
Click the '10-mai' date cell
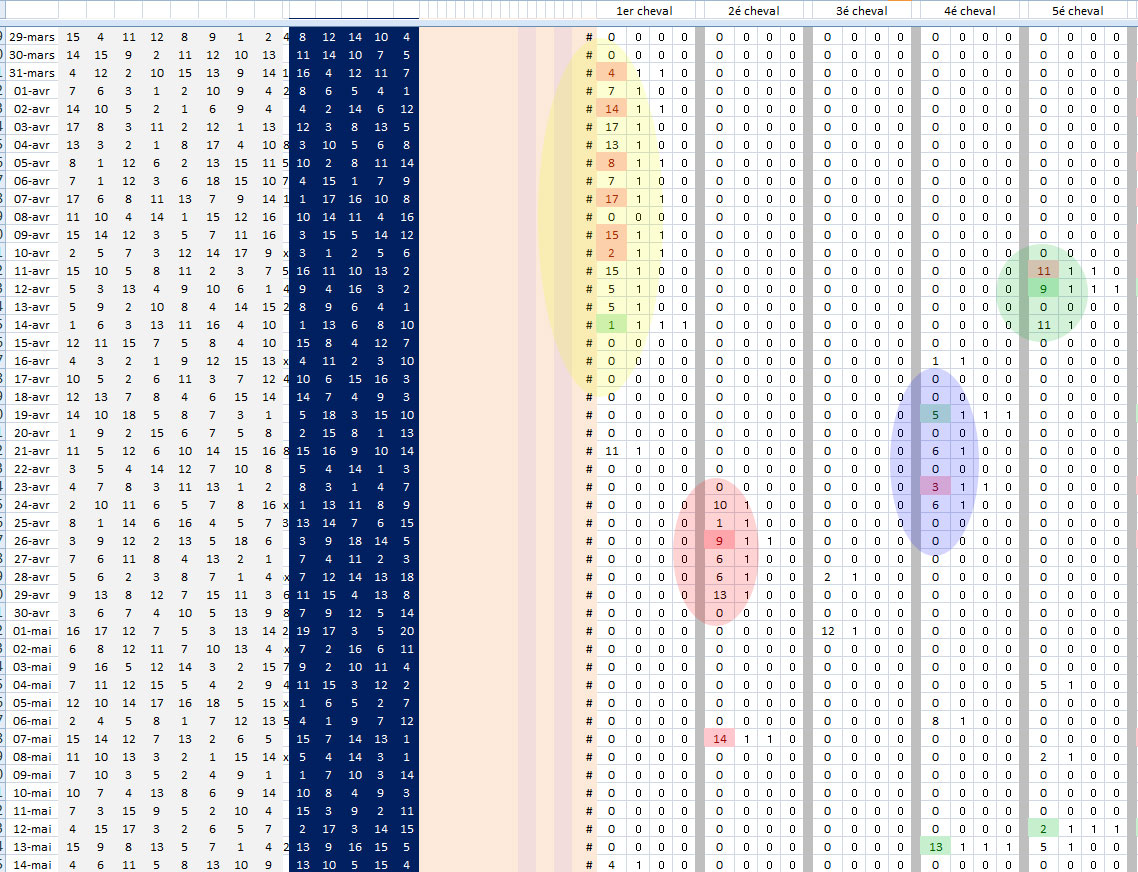[x=32, y=794]
